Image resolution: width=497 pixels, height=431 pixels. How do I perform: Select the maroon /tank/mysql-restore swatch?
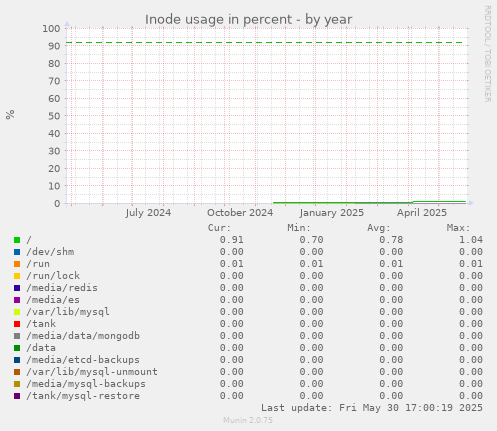point(17,396)
